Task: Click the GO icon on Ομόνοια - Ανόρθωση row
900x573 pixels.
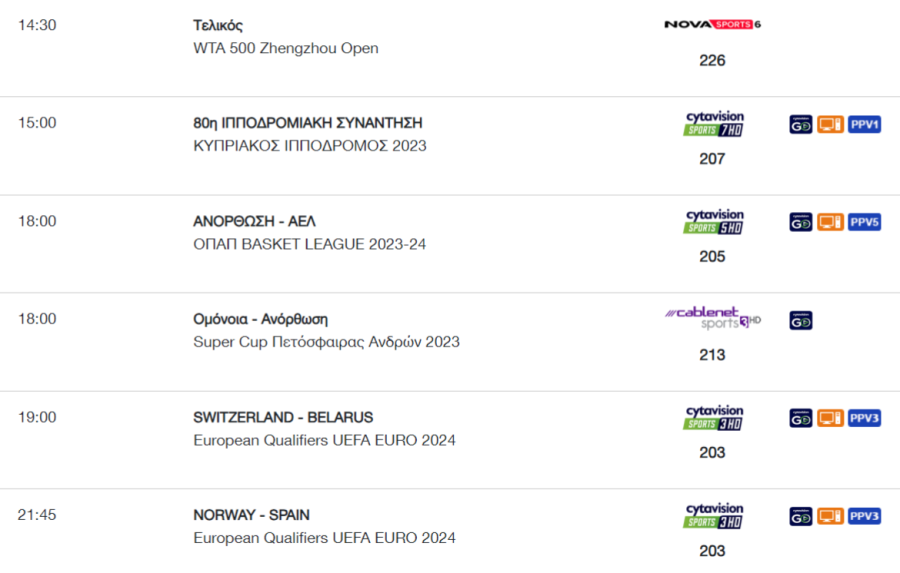Action: 801,320
